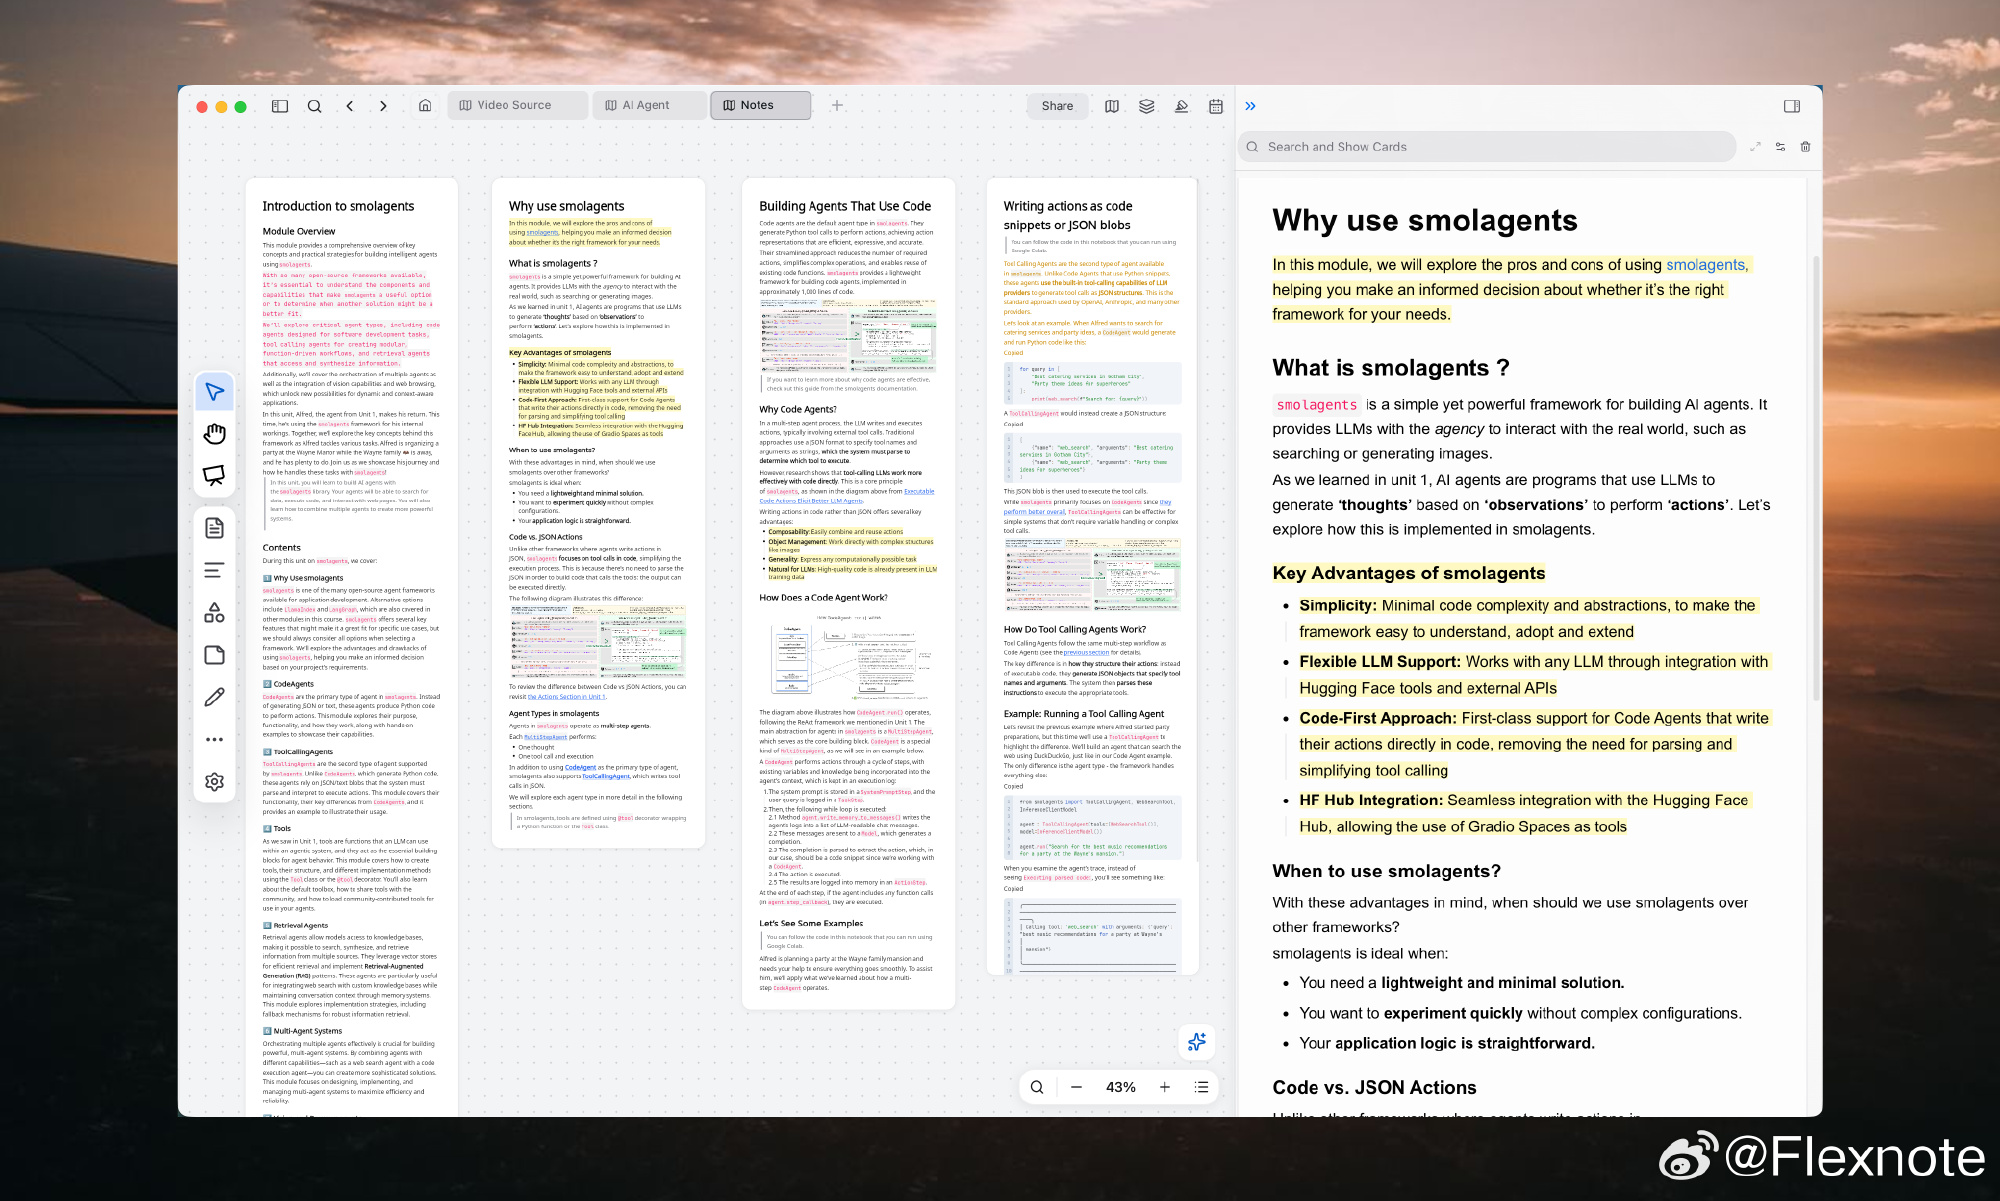
Task: Select Writing actions as code snippets card
Action: [1092, 576]
